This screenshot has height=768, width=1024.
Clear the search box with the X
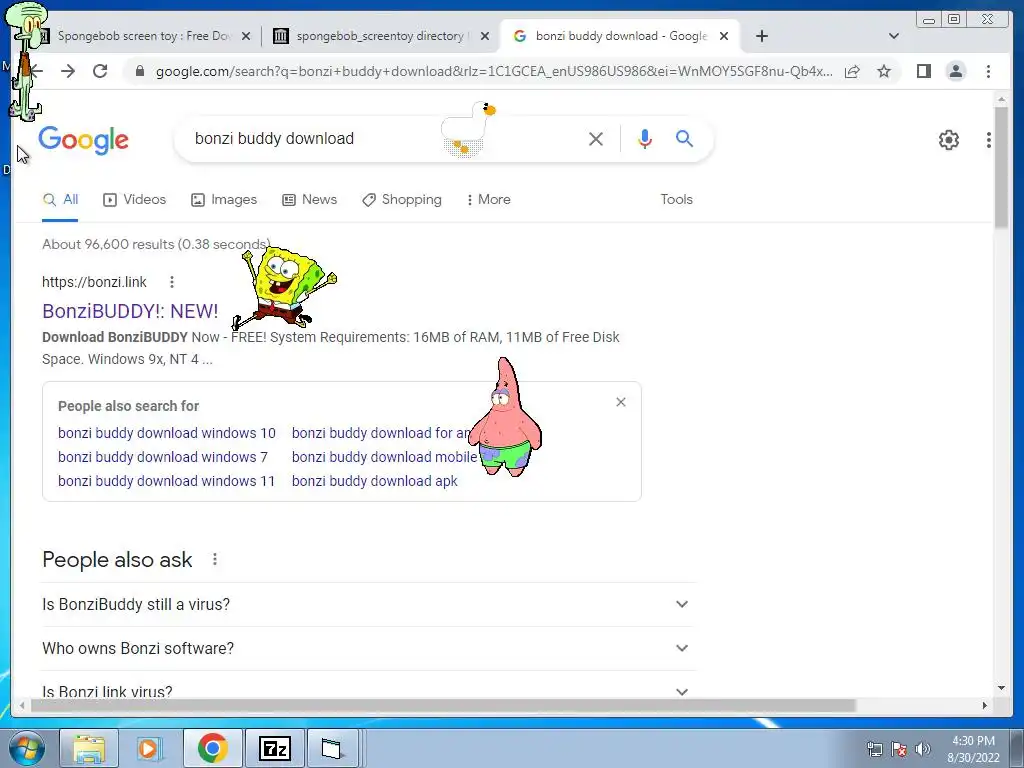[596, 138]
